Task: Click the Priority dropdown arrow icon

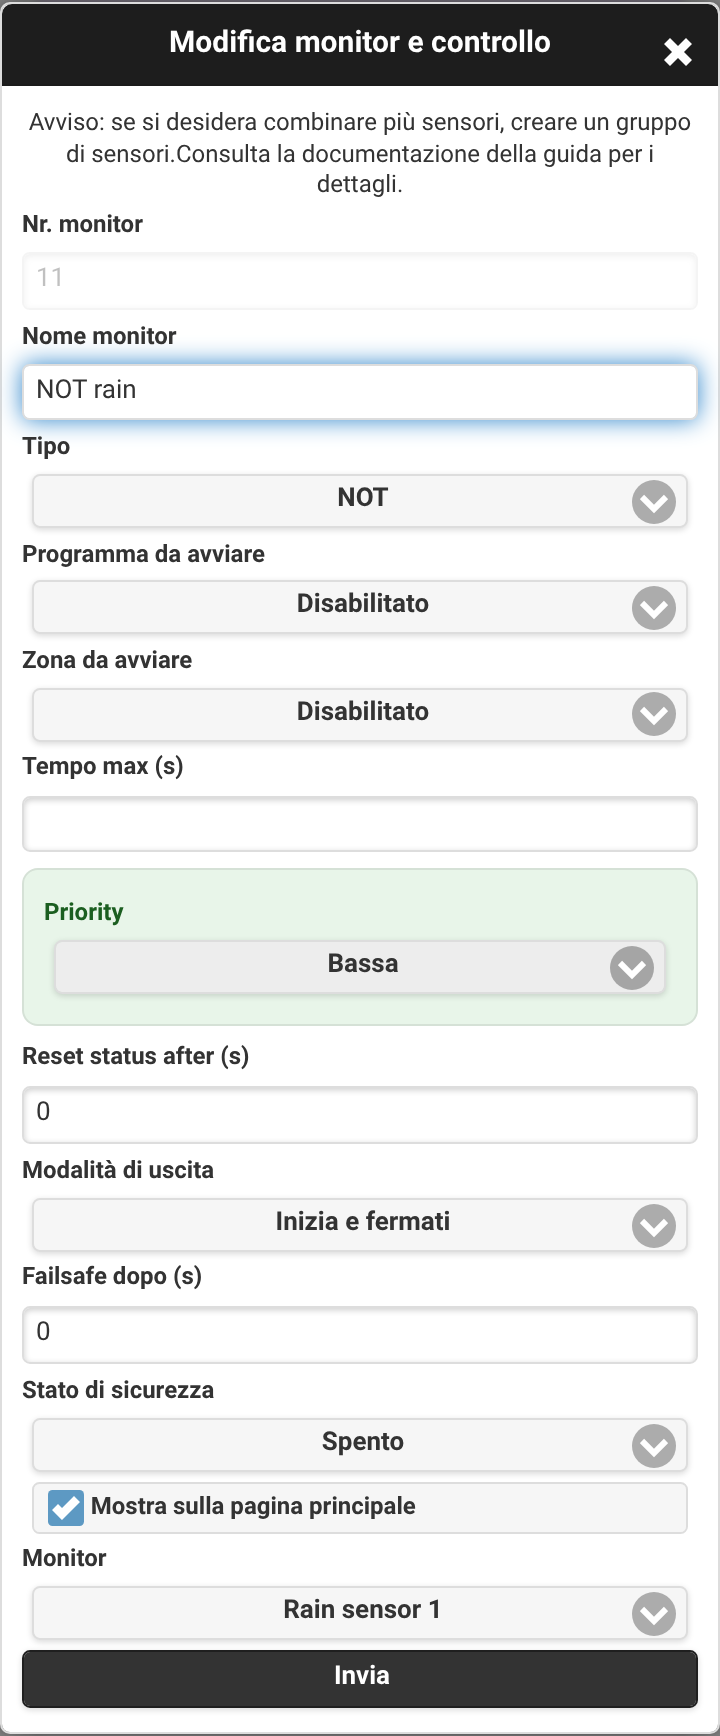Action: tap(632, 968)
